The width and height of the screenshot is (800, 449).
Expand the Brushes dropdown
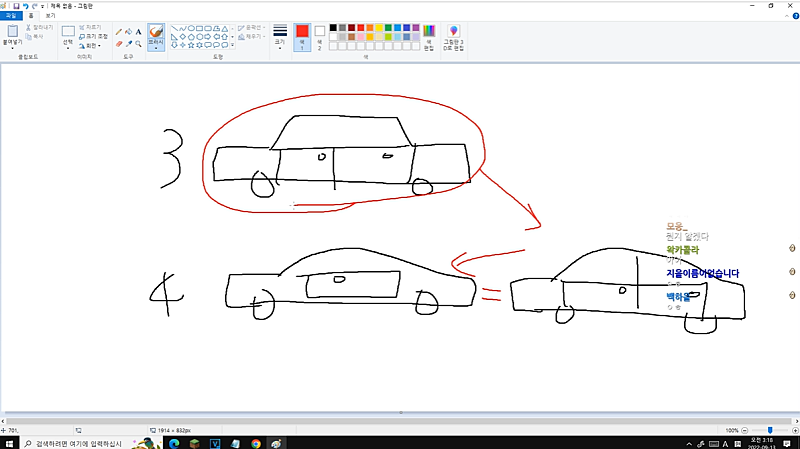tap(157, 48)
